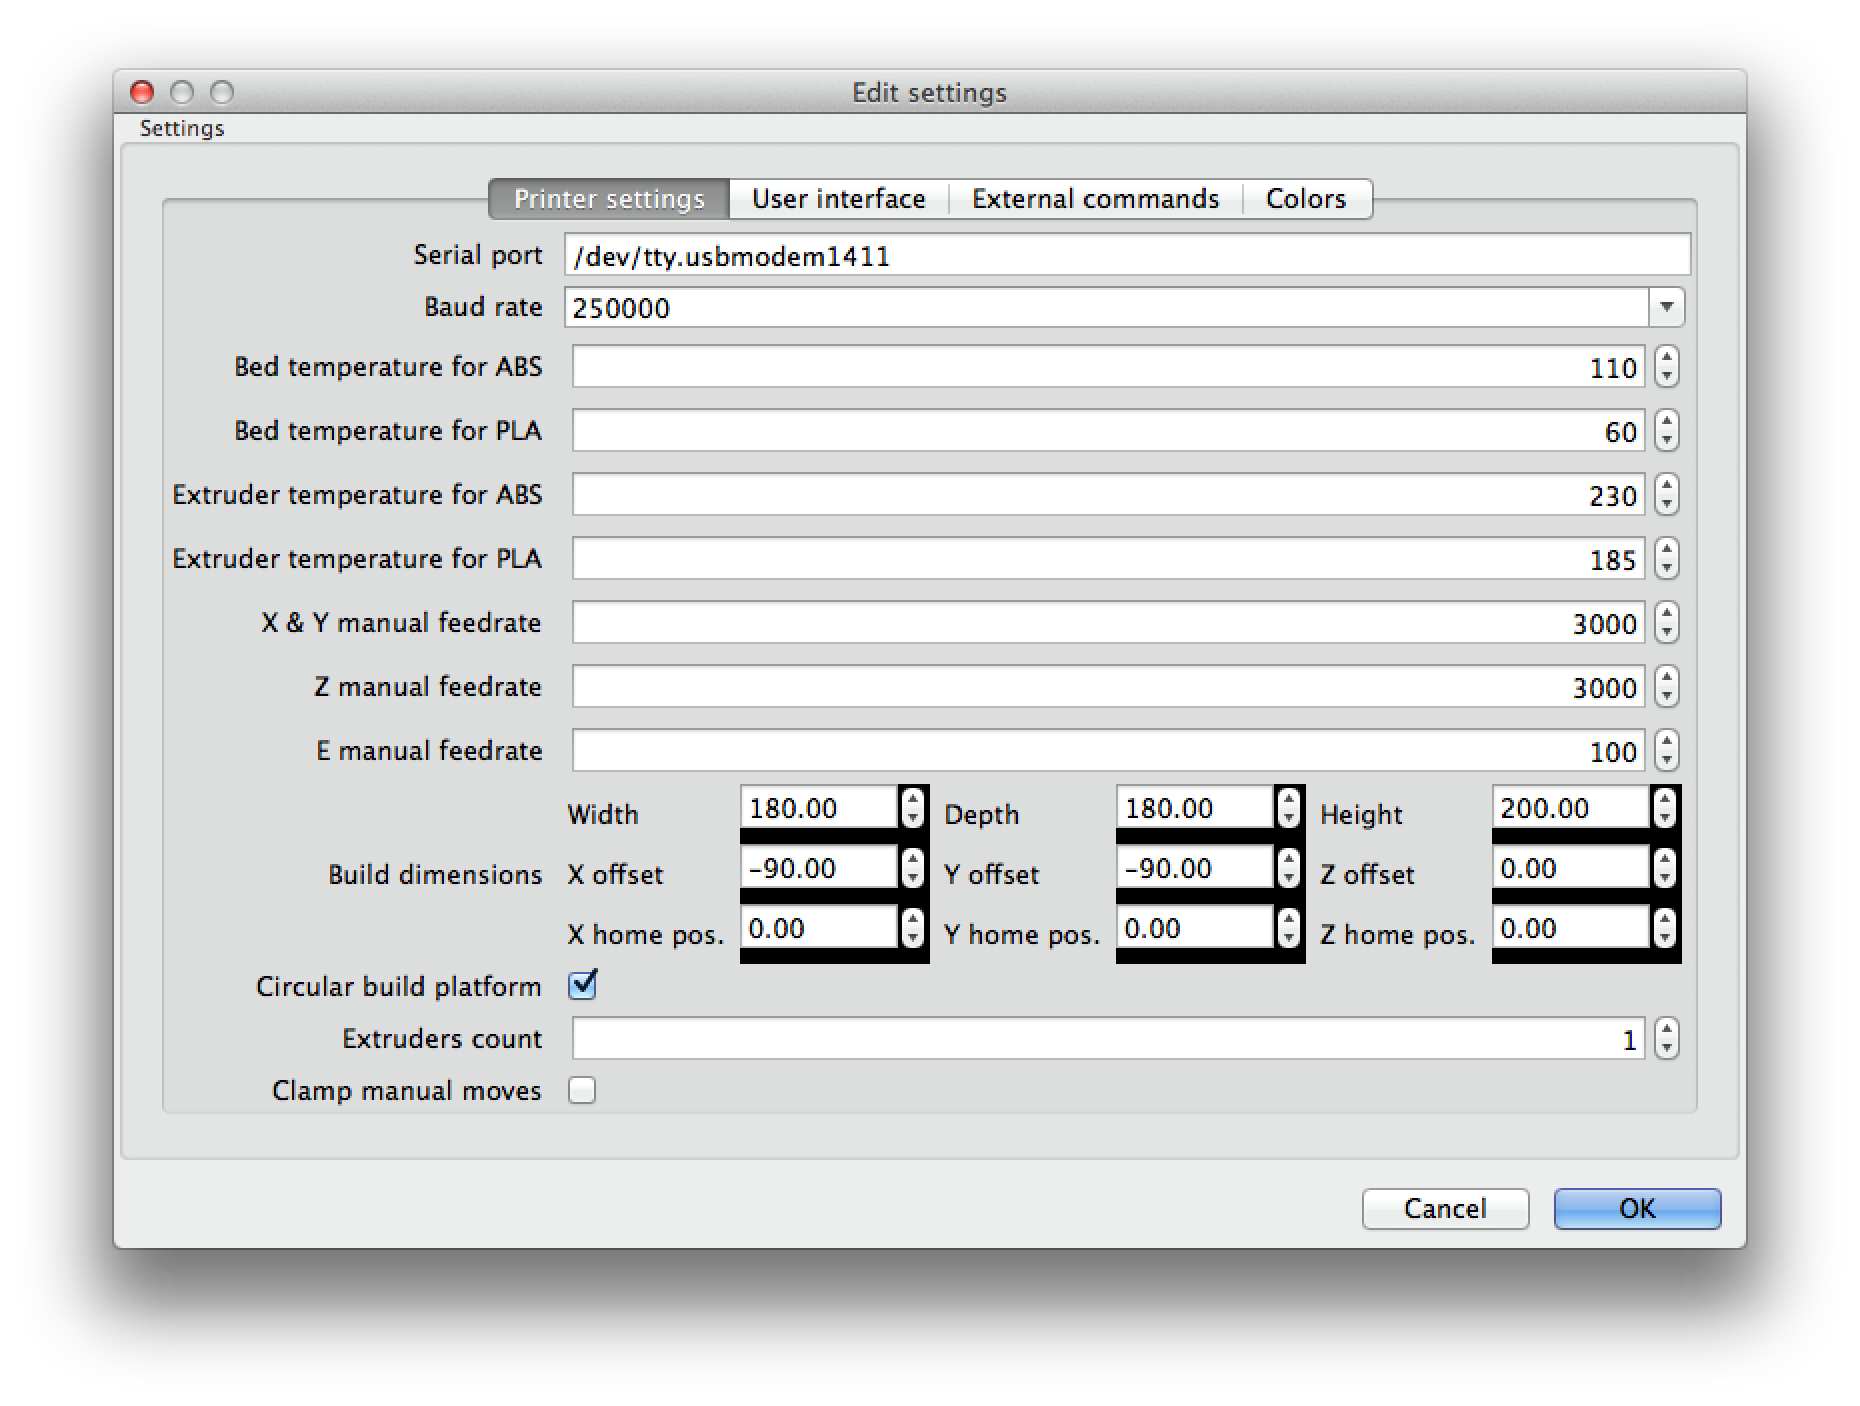Click the E manual feedrate field
The width and height of the screenshot is (1860, 1406).
click(1108, 751)
